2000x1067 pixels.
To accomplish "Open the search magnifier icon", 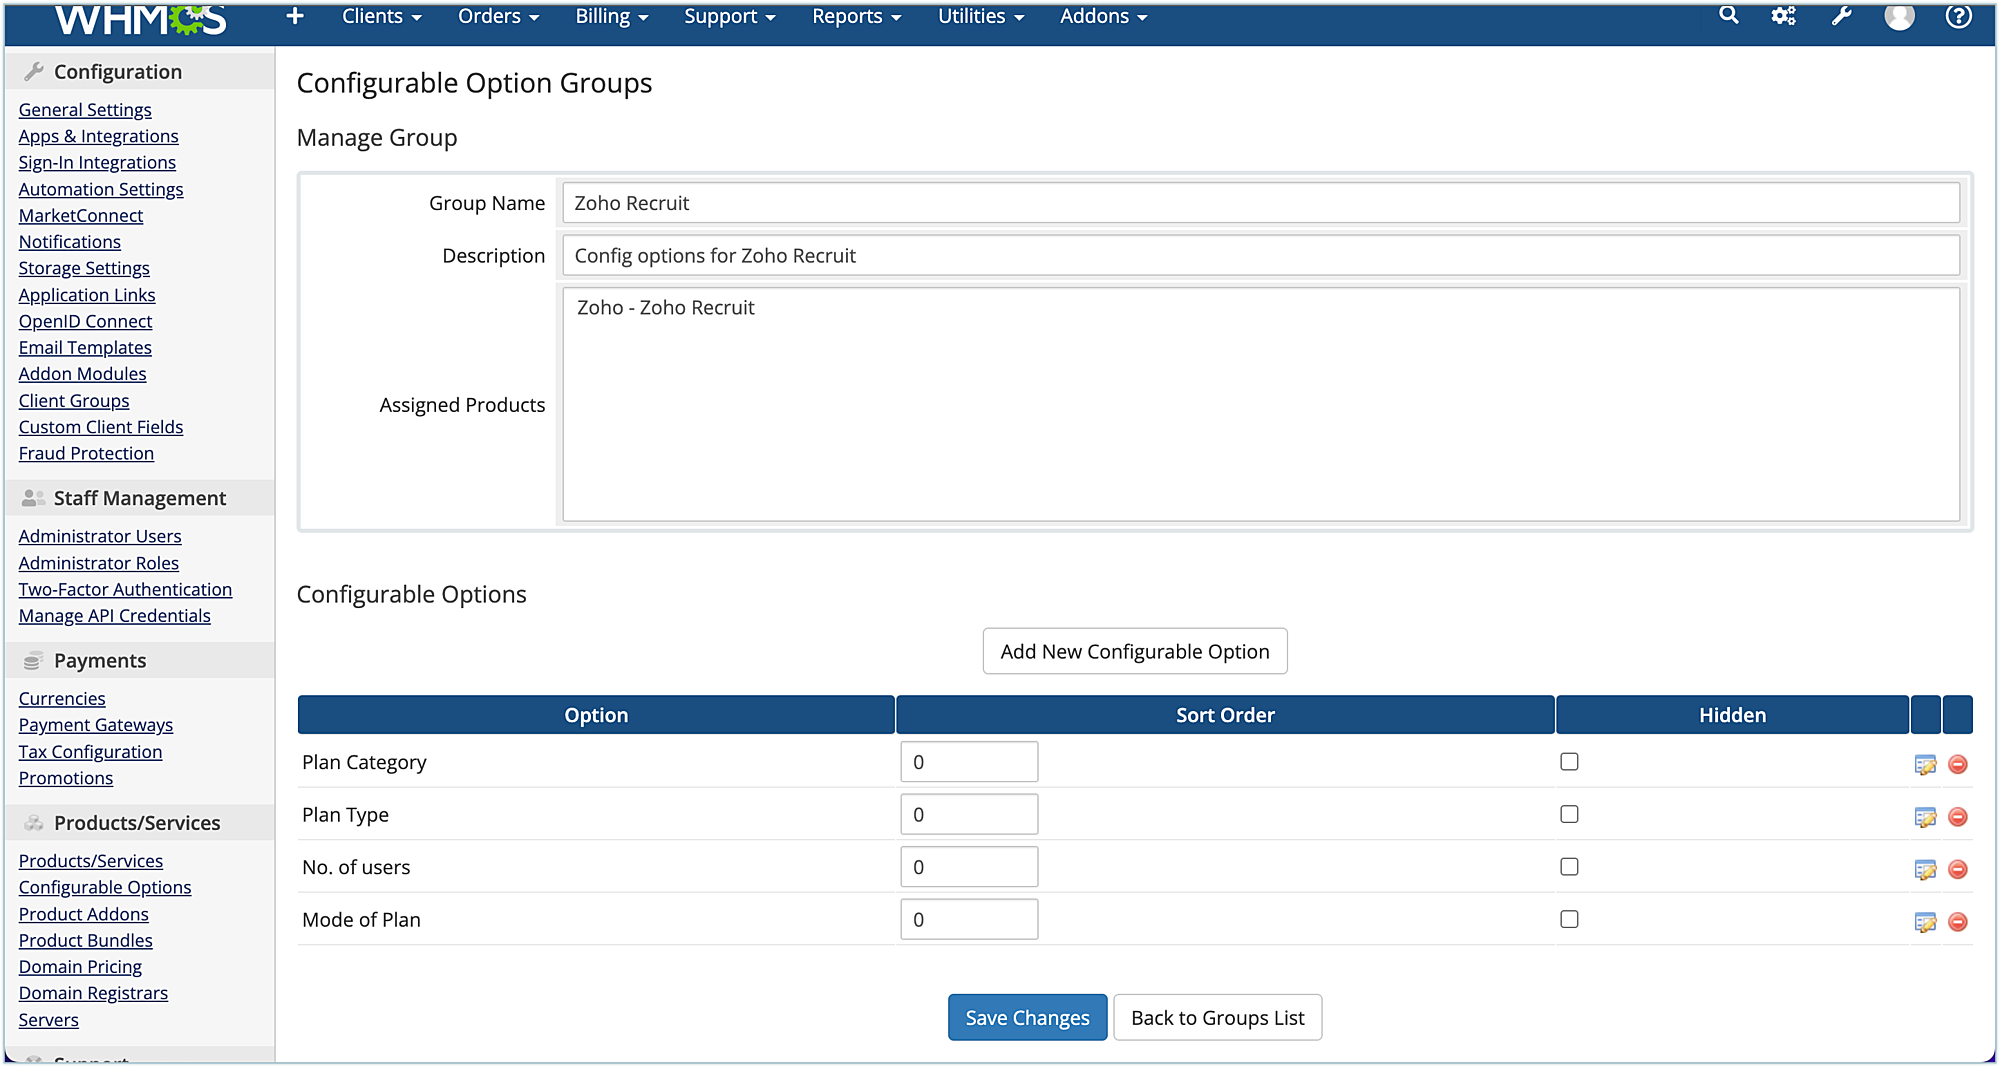I will click(x=1729, y=16).
